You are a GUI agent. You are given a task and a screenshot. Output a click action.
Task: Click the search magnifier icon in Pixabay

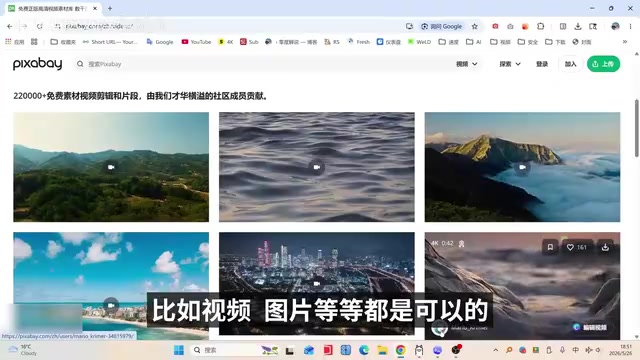80,64
